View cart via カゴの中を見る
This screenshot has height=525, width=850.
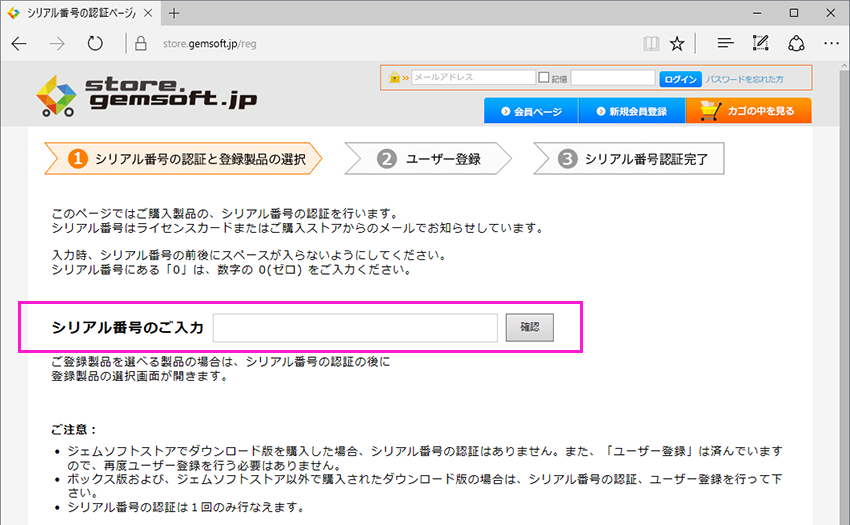(x=749, y=111)
